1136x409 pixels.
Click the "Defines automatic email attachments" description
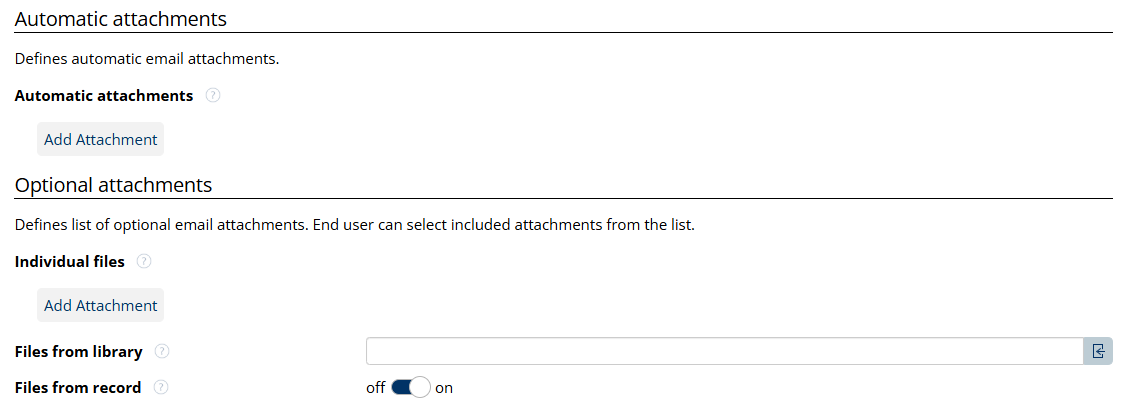[x=147, y=58]
